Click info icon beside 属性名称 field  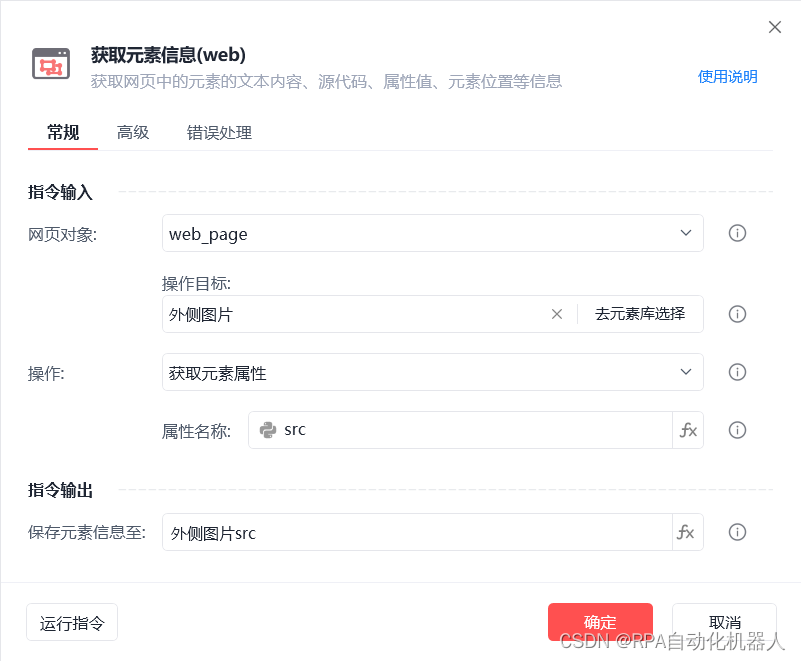click(738, 430)
